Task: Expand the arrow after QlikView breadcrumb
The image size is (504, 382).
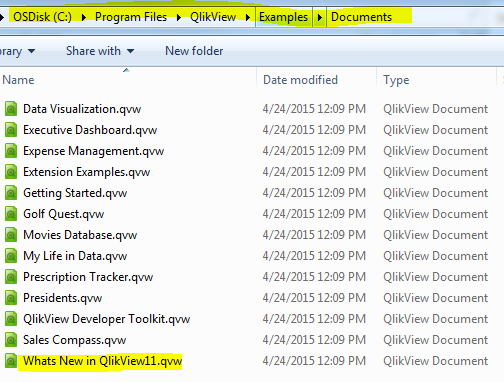Action: tap(248, 17)
